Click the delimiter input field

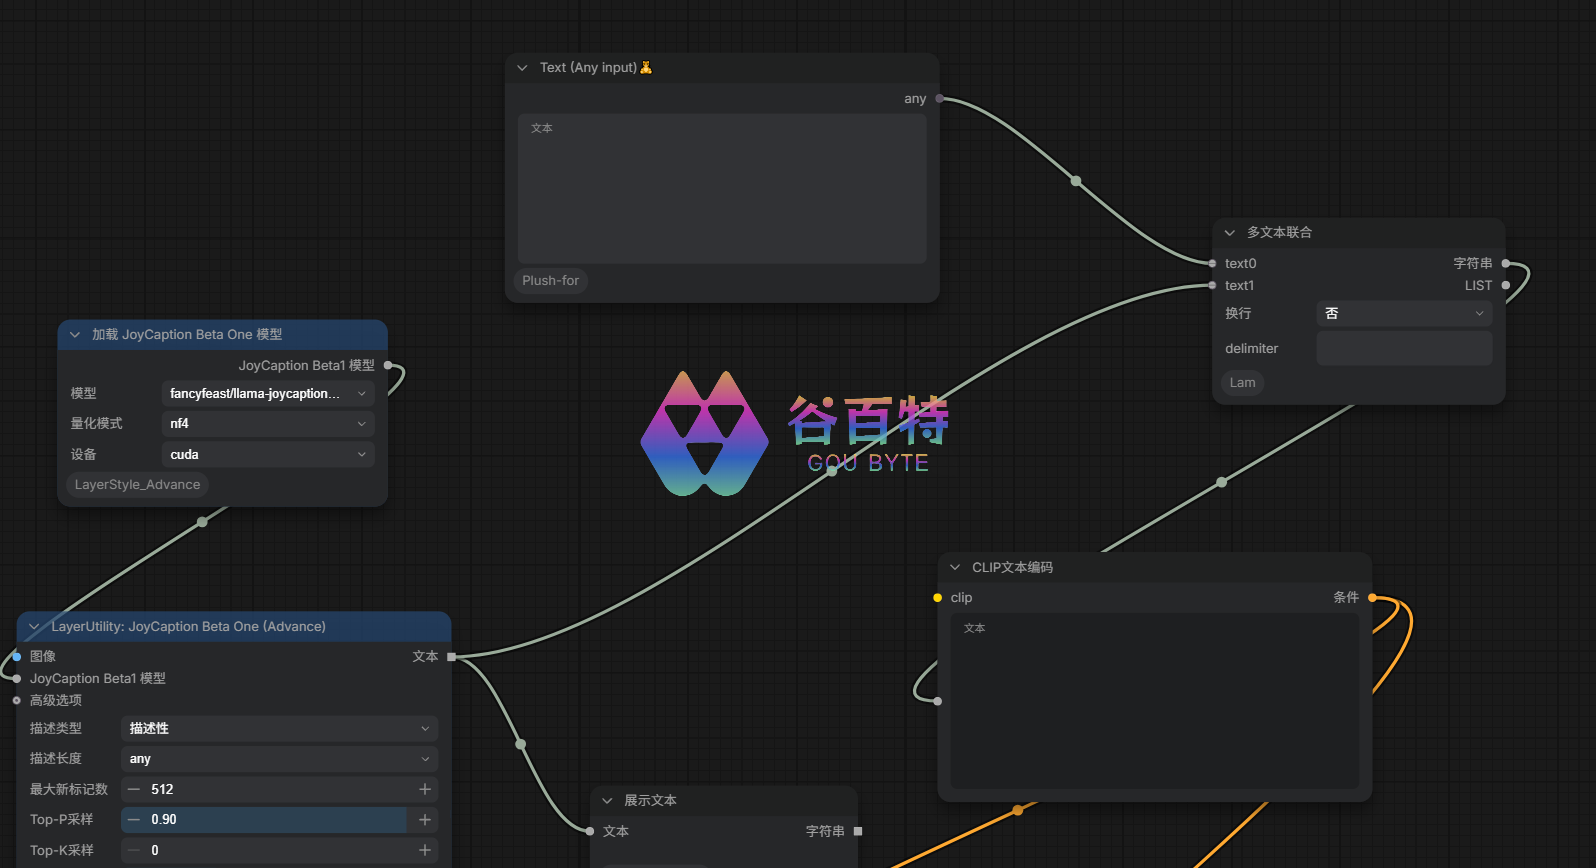pos(1404,349)
